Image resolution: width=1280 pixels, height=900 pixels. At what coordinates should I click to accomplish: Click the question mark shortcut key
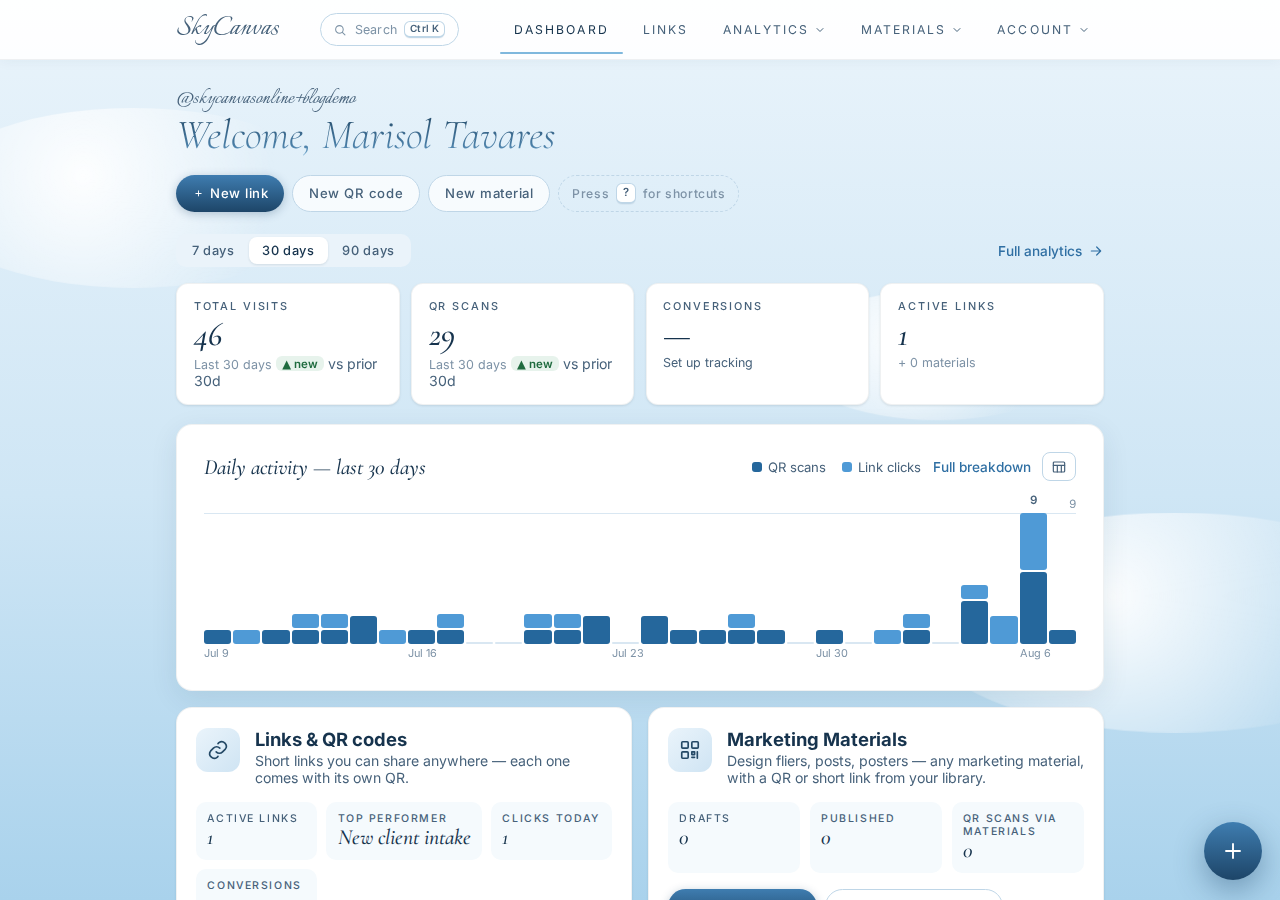click(x=626, y=193)
